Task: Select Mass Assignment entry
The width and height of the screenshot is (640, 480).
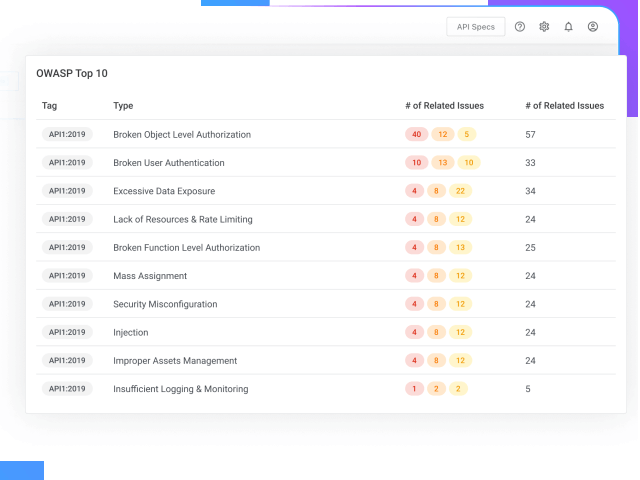Action: coord(326,276)
